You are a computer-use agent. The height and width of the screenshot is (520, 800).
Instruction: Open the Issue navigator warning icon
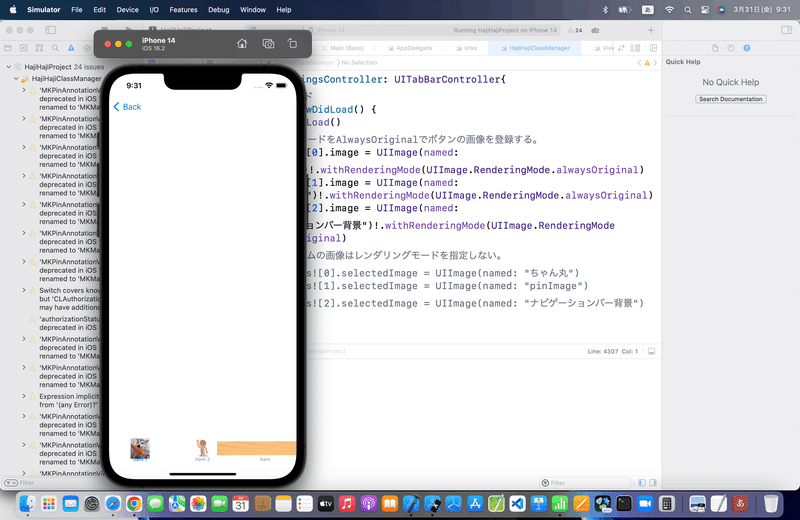[x=71, y=48]
